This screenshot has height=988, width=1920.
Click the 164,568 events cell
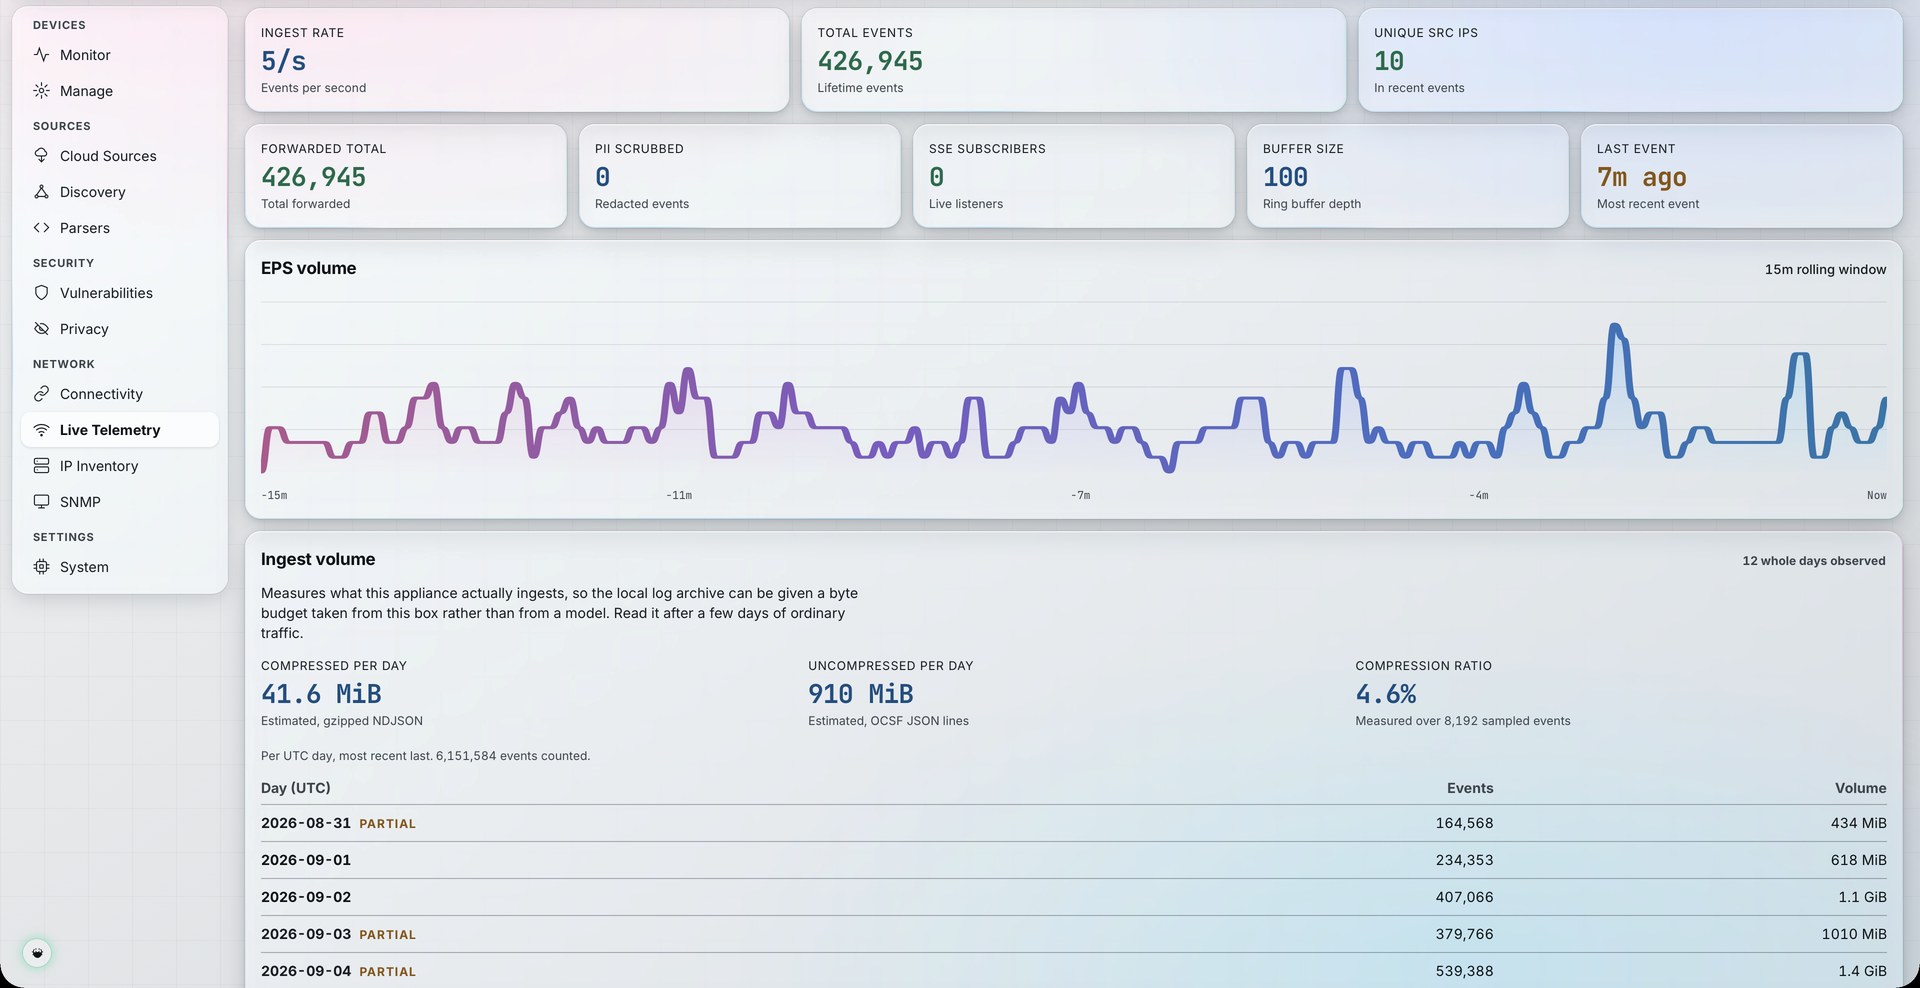click(x=1465, y=823)
